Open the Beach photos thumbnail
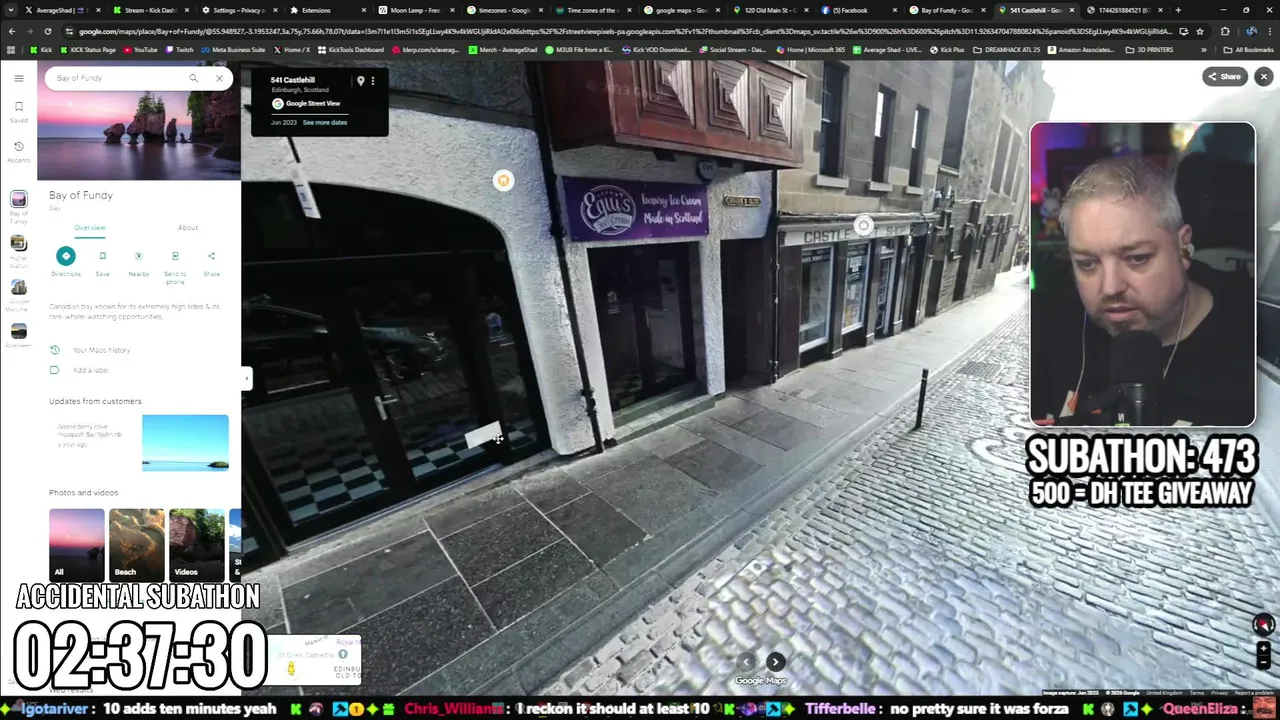This screenshot has height=720, width=1280. pos(136,545)
